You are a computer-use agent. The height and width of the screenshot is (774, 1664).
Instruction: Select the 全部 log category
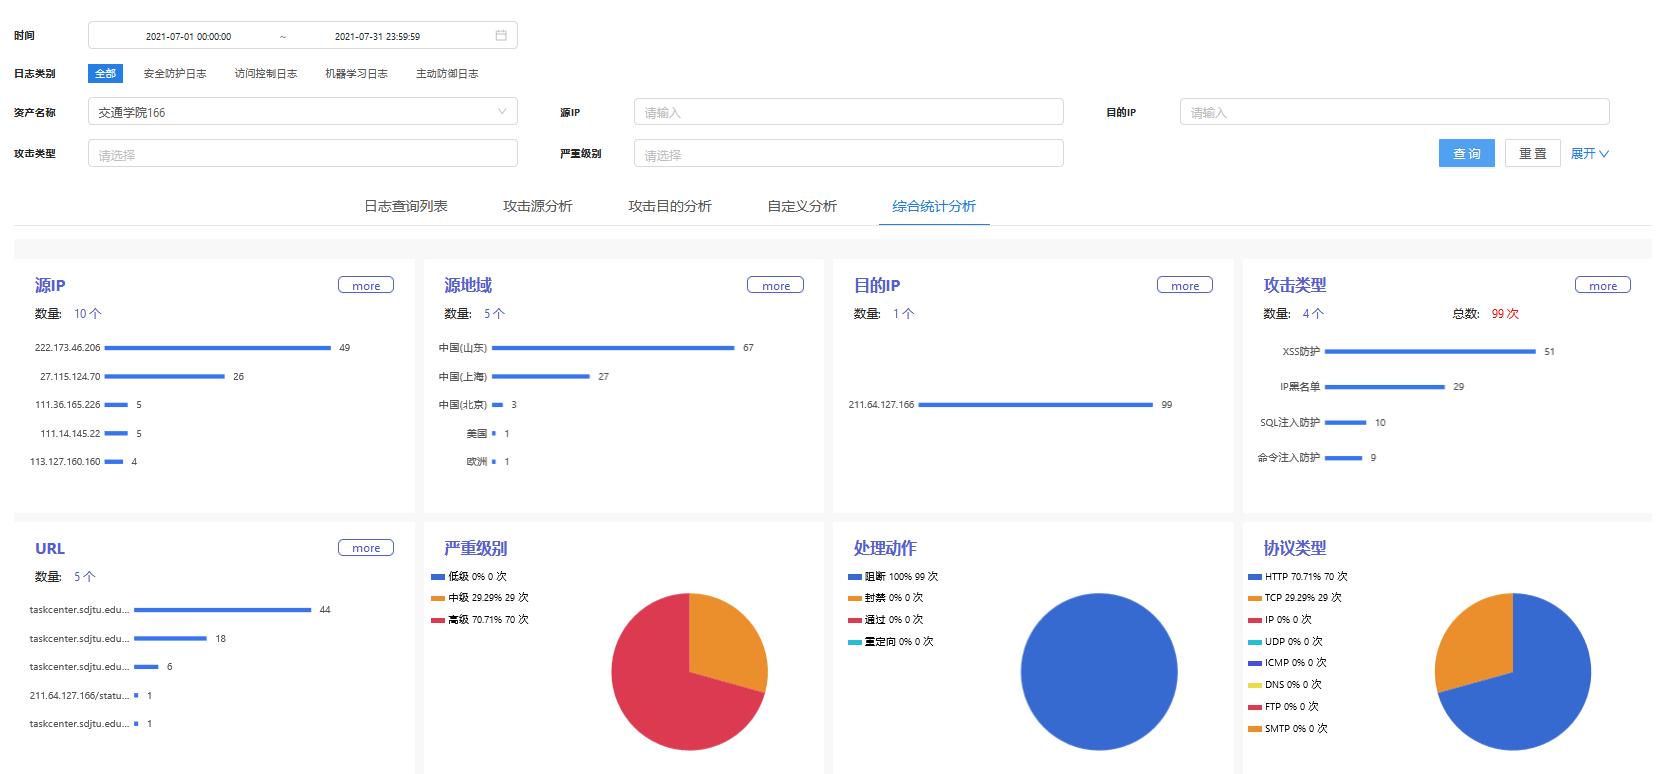click(105, 73)
